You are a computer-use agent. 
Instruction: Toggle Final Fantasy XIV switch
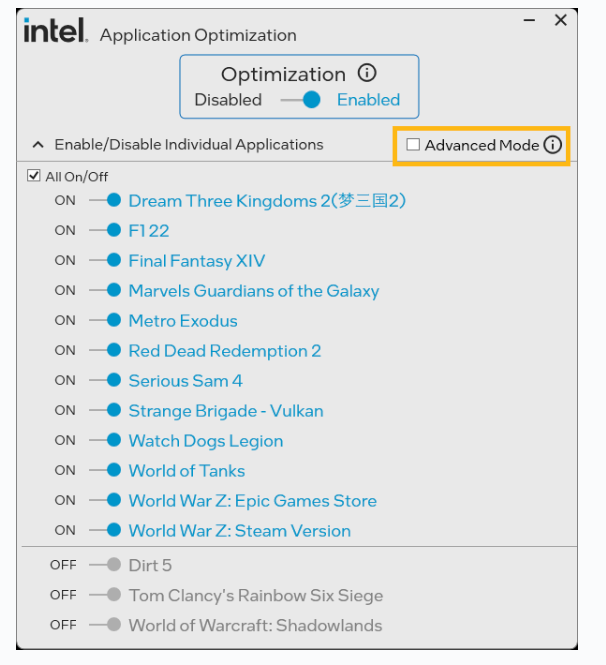coord(105,260)
